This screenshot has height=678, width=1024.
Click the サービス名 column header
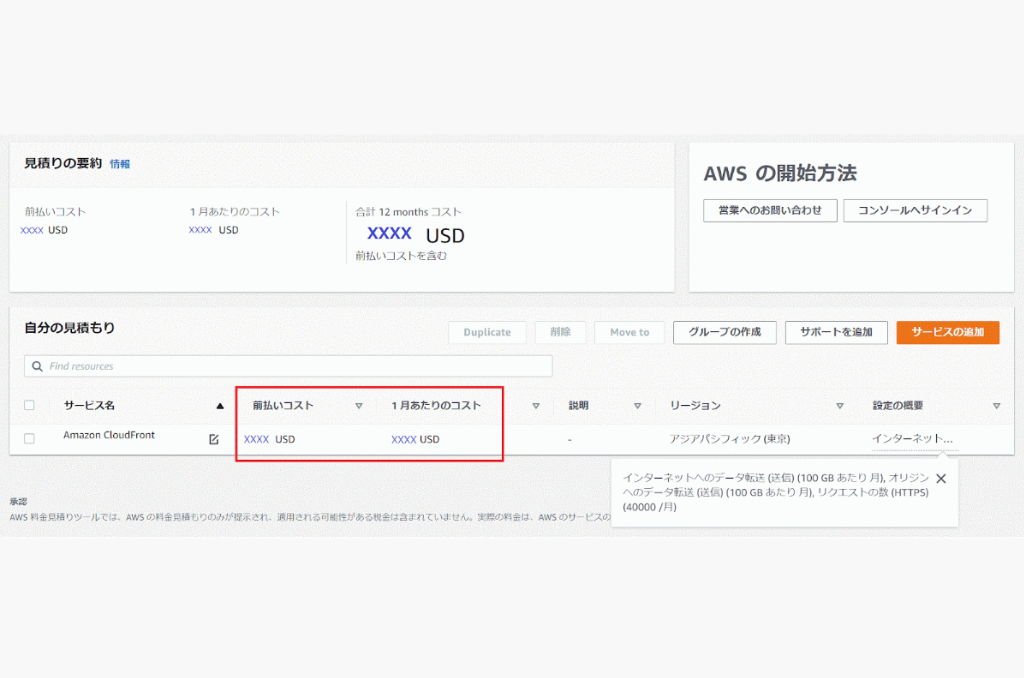click(89, 406)
